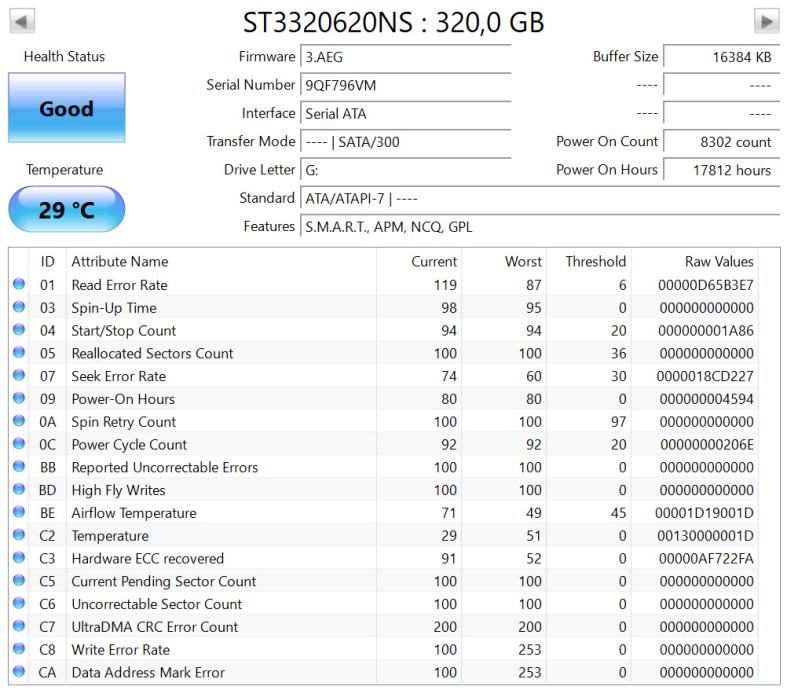Click raw value 000000001A86

(x=706, y=331)
